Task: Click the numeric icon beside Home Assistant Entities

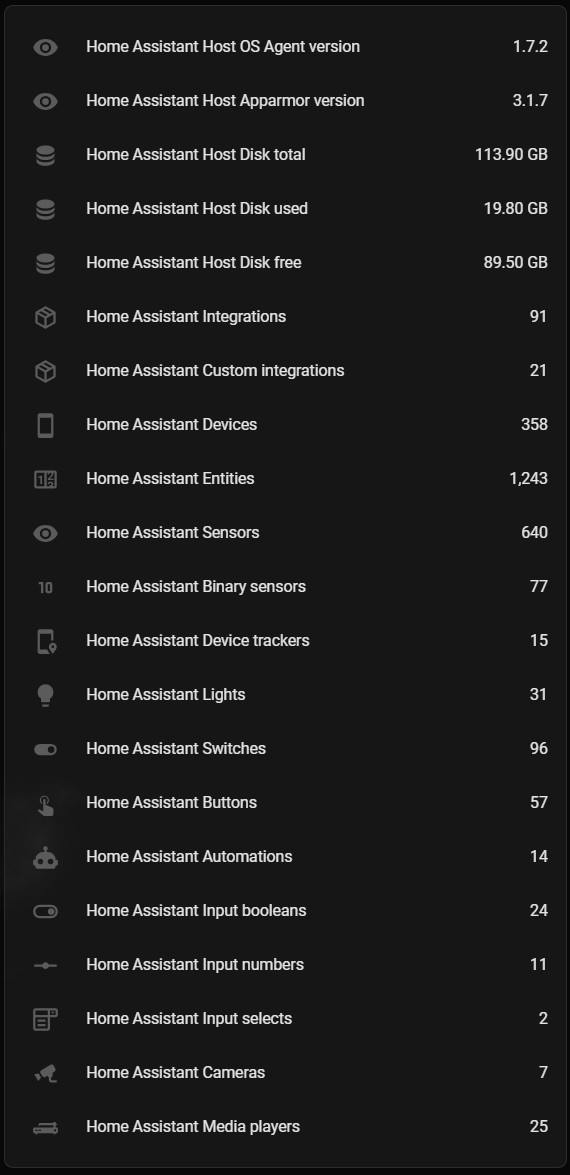Action: click(x=45, y=478)
